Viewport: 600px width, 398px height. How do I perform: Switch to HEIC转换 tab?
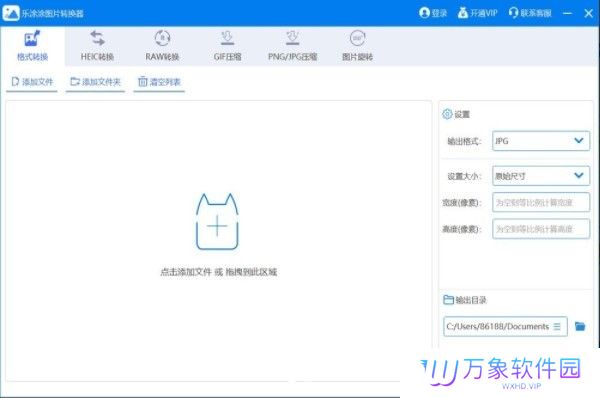point(97,46)
